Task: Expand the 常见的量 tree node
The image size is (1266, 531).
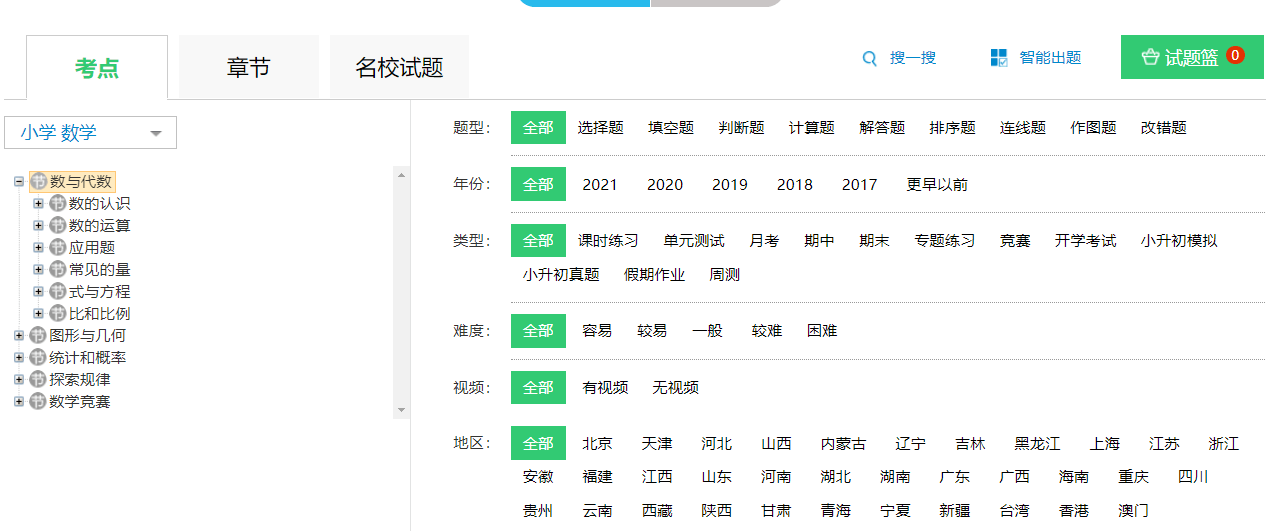Action: click(39, 270)
